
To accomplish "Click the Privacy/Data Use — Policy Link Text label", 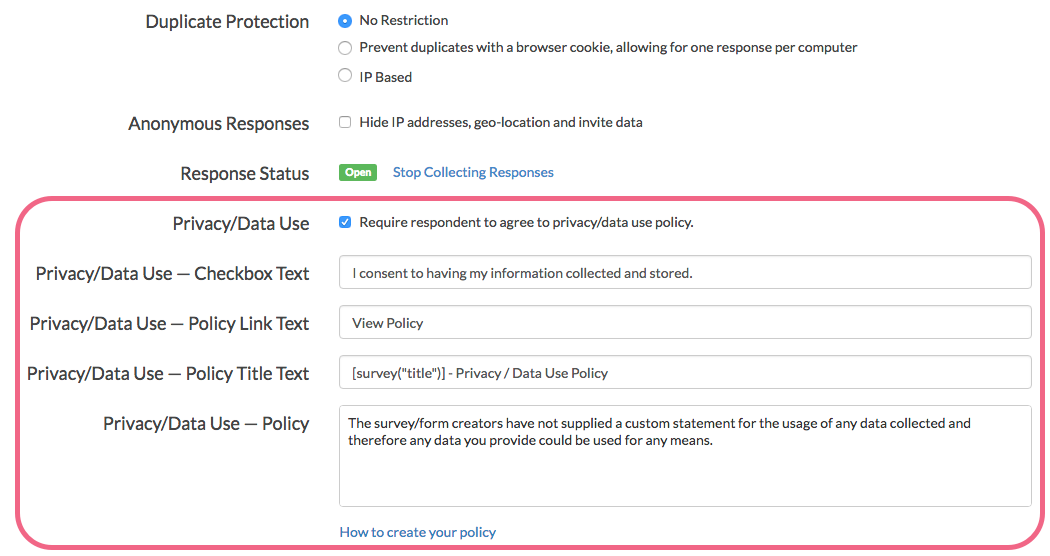I will click(x=169, y=324).
